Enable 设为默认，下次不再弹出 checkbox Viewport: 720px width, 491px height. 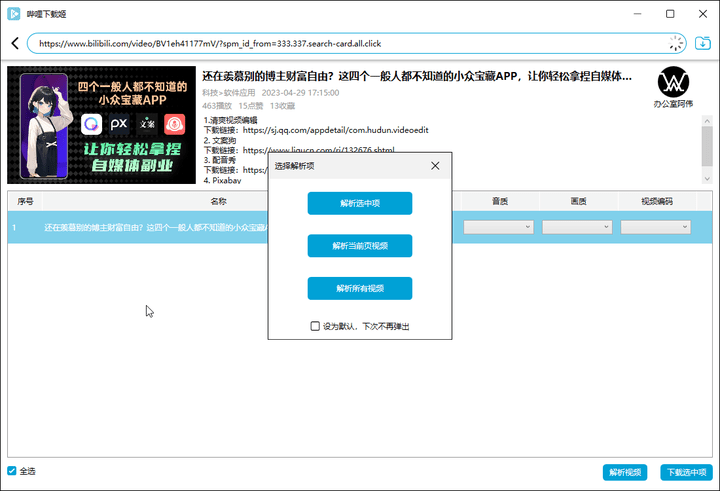click(x=315, y=326)
